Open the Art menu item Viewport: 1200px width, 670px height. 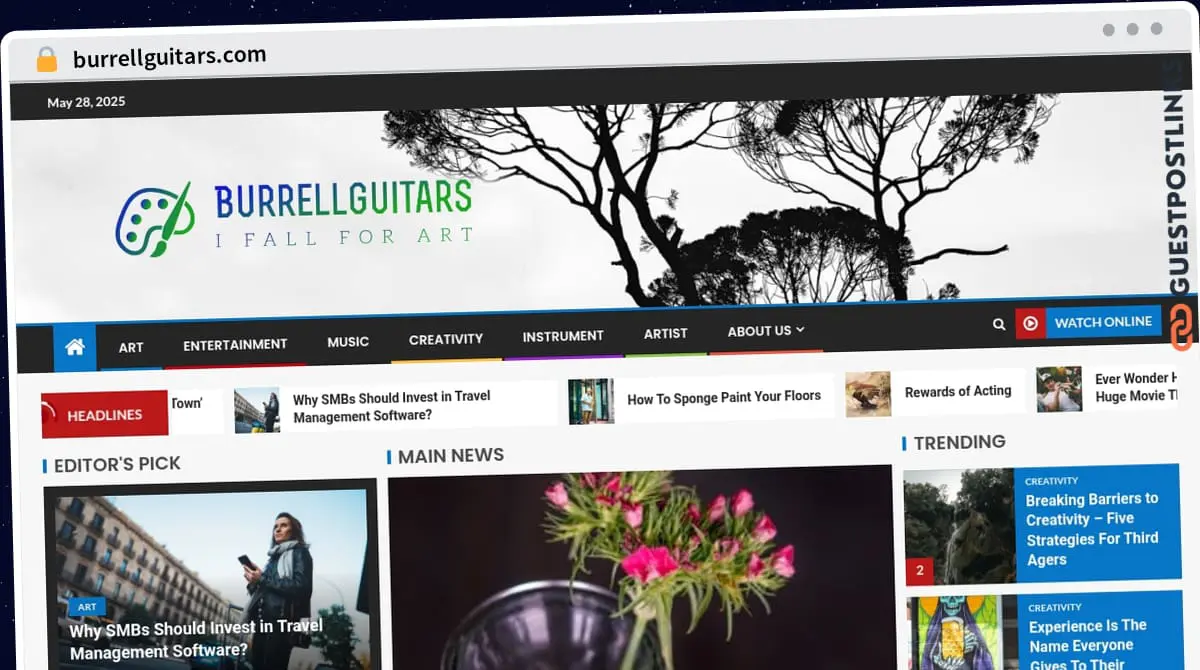point(131,347)
